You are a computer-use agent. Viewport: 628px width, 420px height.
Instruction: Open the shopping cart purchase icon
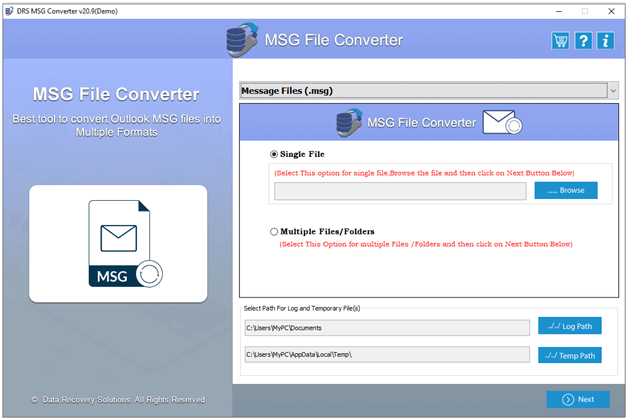pos(560,40)
